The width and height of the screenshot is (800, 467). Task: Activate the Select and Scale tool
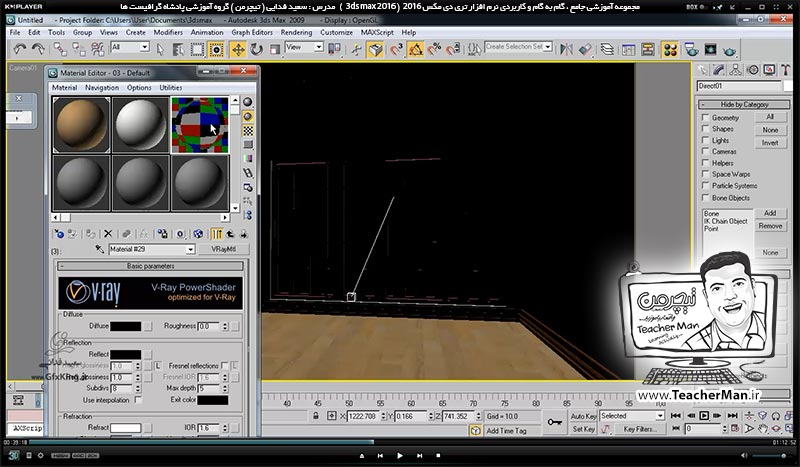coord(275,50)
